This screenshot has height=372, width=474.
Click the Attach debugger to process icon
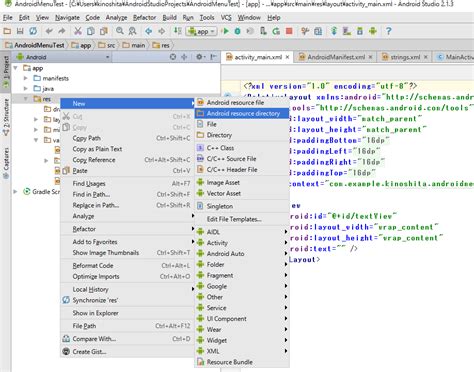point(263,31)
